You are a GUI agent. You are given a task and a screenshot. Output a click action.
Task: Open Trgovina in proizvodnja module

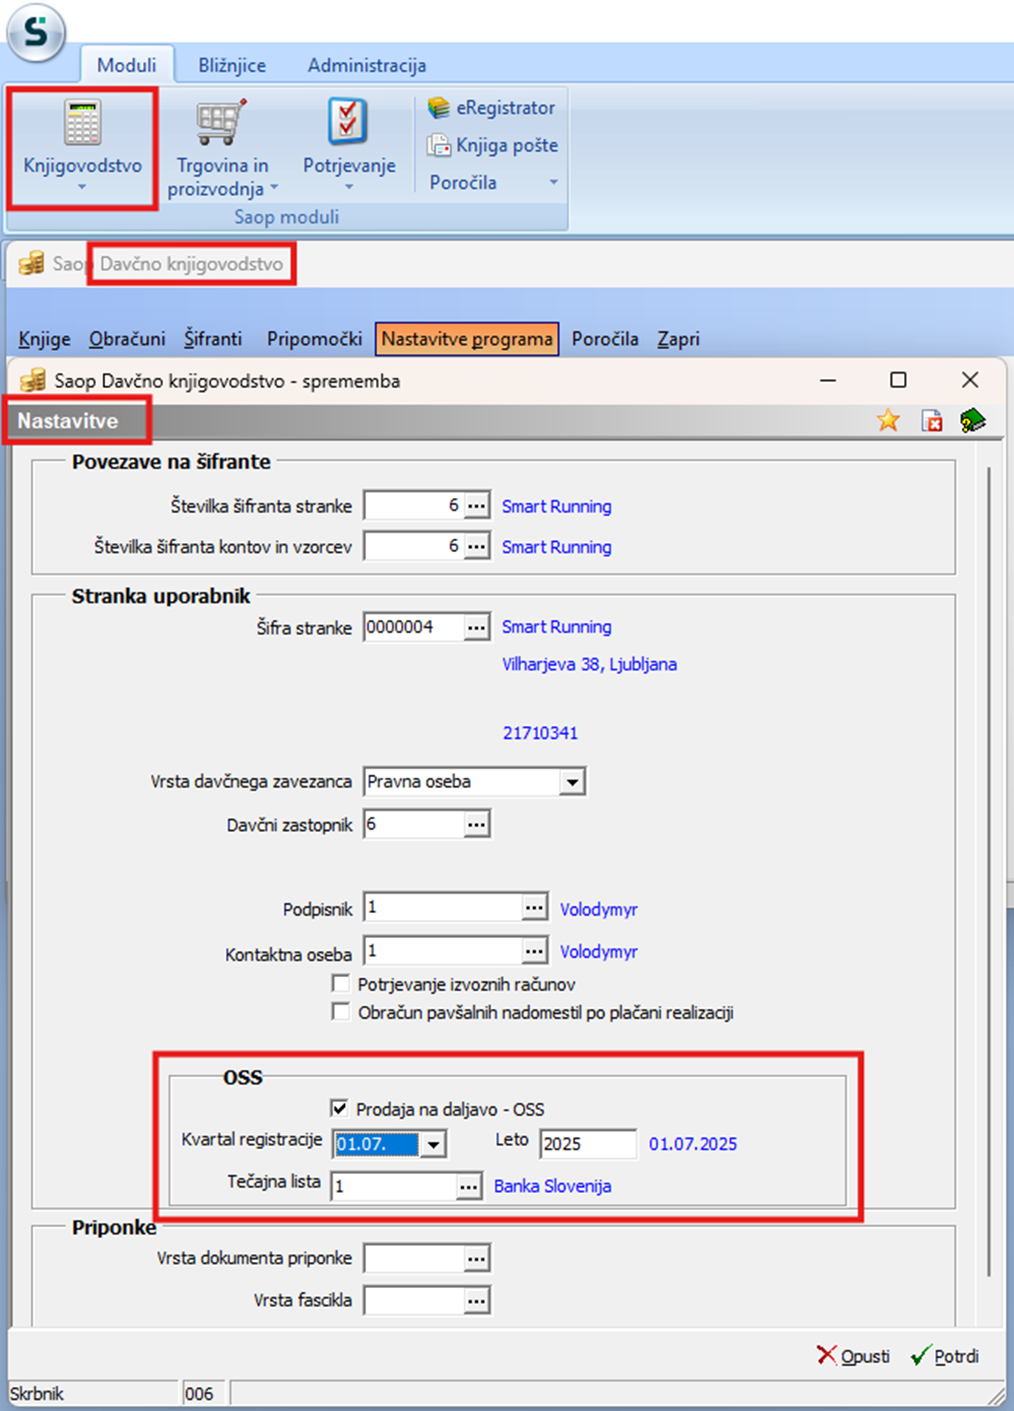click(x=221, y=148)
